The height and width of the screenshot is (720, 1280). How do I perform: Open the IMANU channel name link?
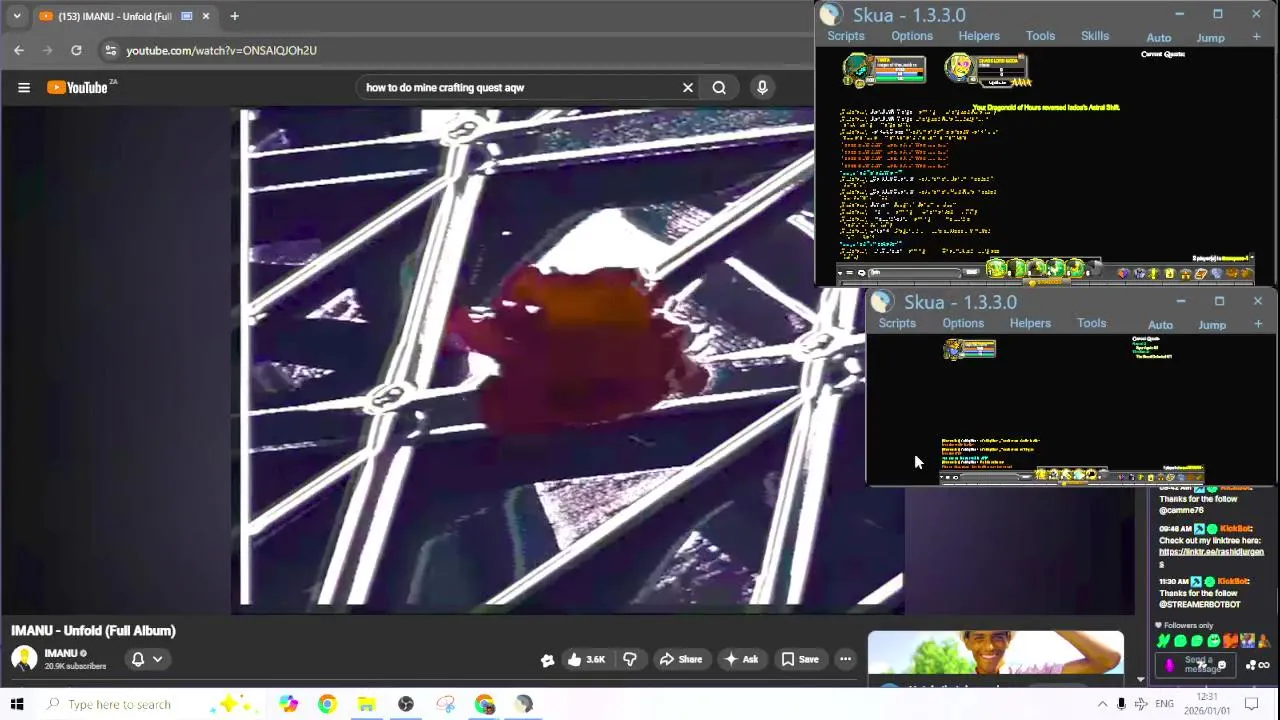pos(61,653)
